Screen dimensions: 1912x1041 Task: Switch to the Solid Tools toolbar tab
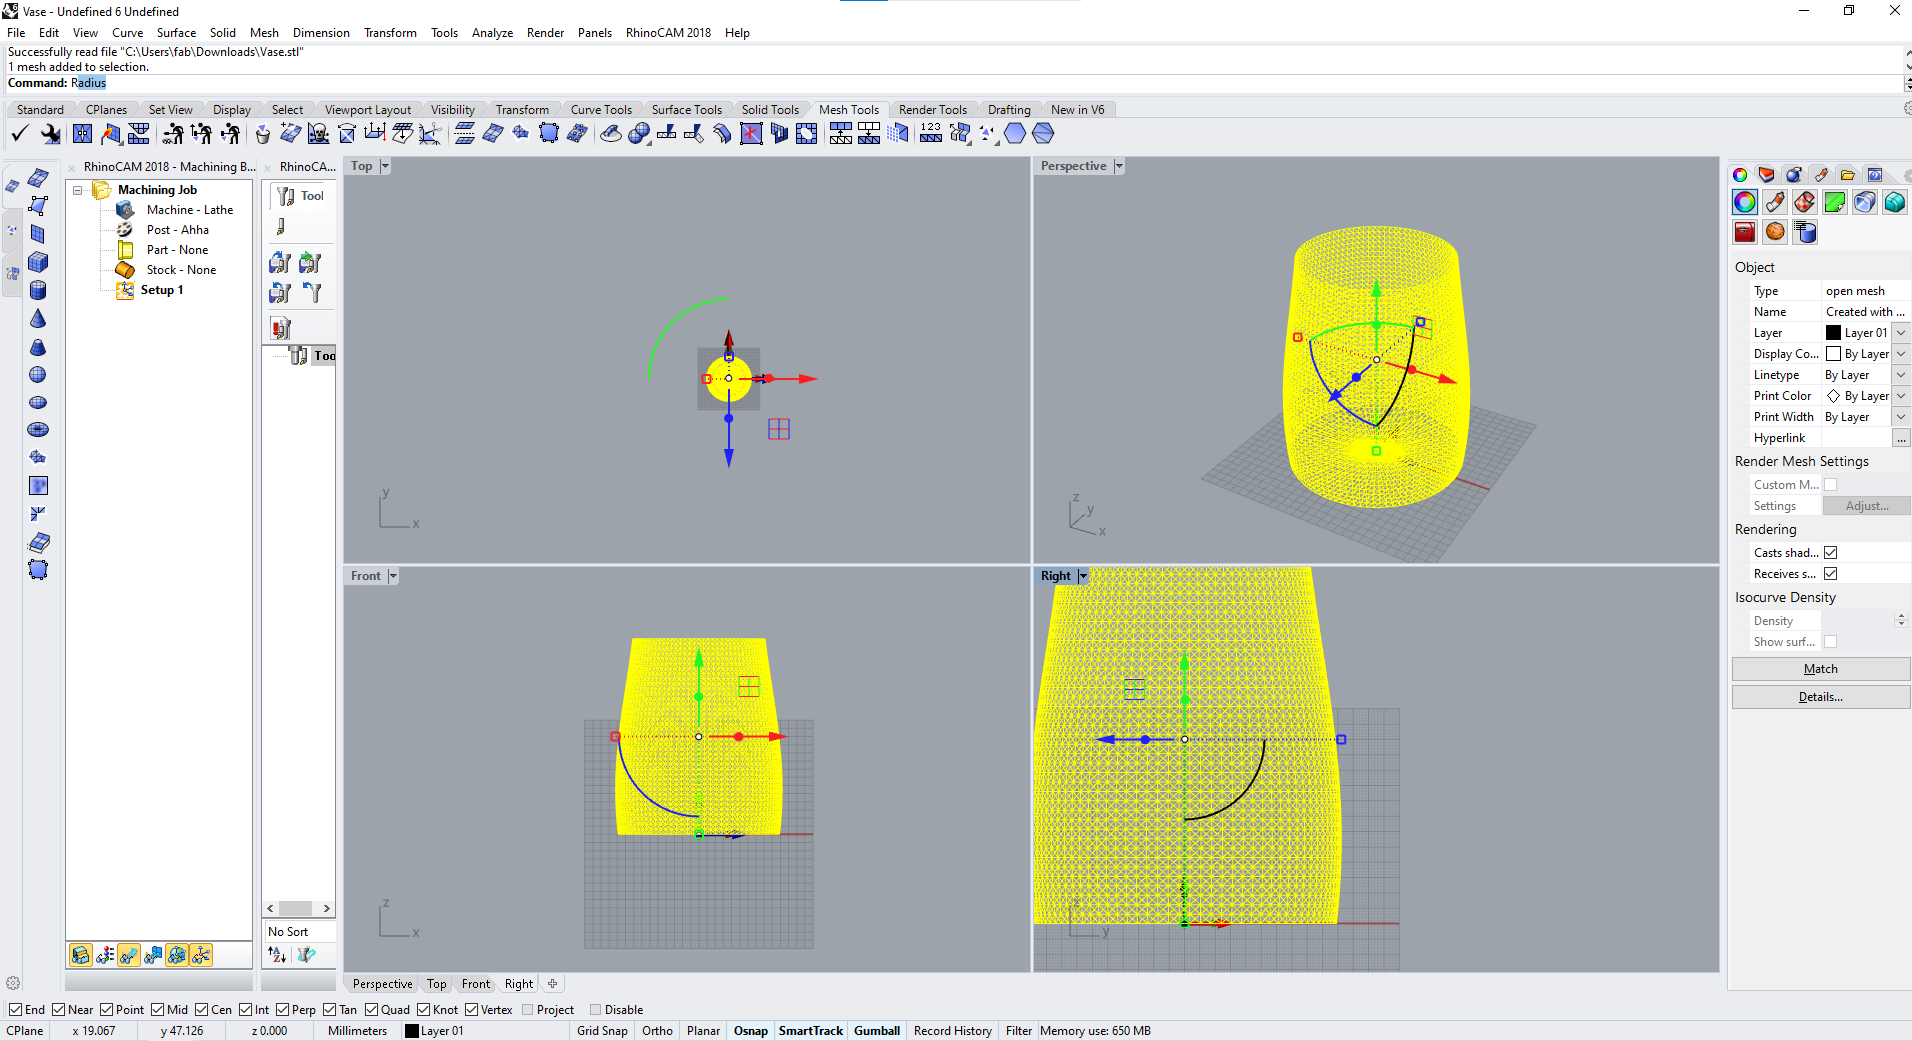[x=770, y=110]
